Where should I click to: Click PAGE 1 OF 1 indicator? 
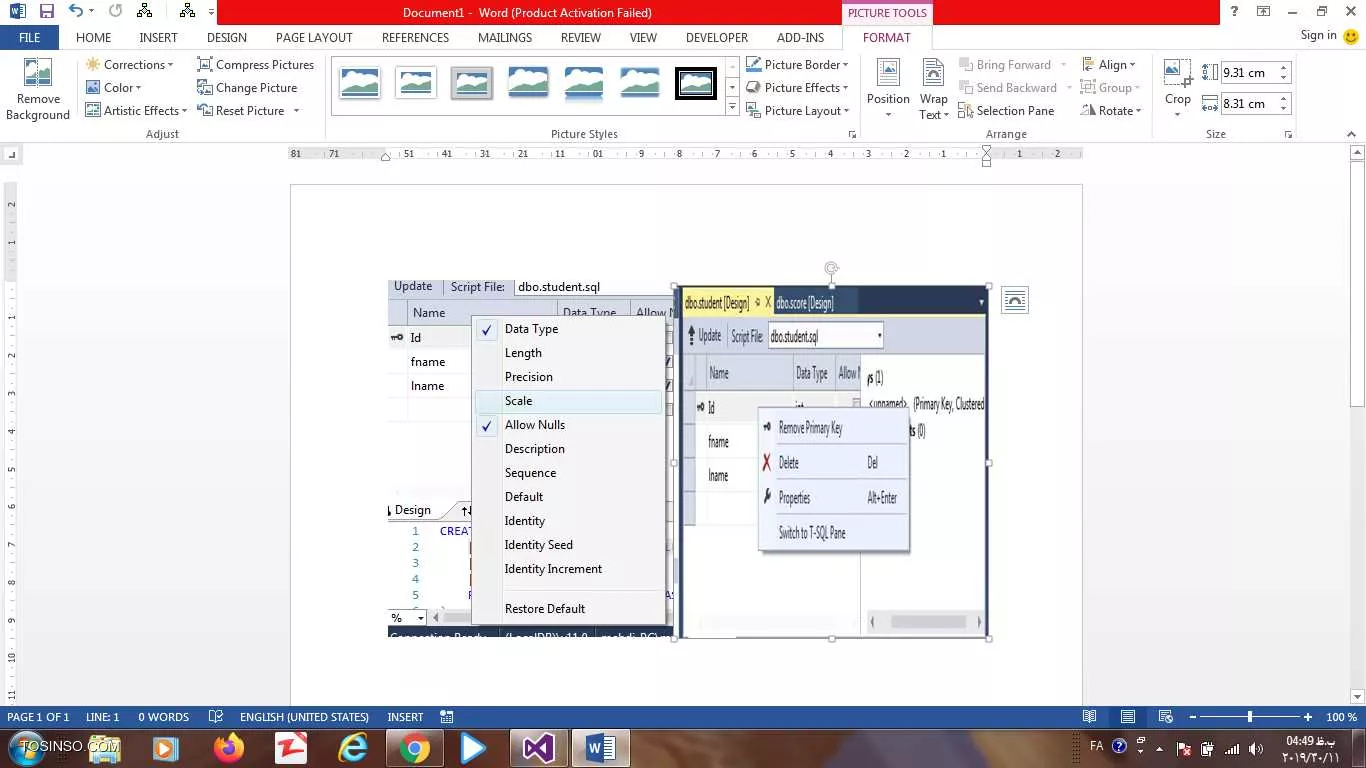pos(38,717)
